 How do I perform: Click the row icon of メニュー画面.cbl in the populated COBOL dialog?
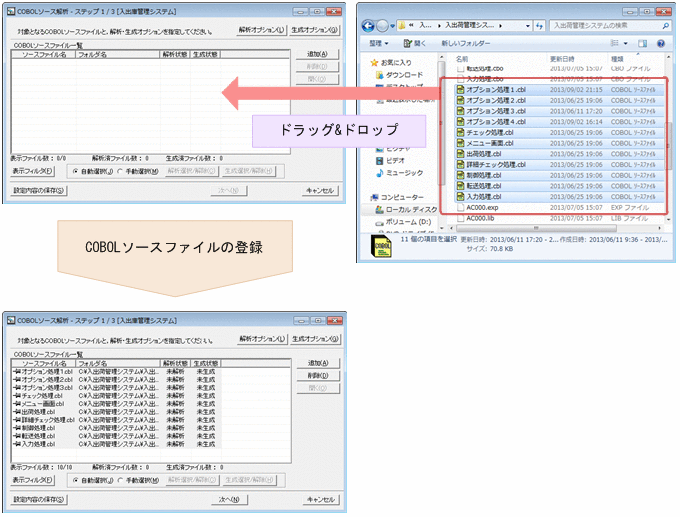pyautogui.click(x=17, y=404)
